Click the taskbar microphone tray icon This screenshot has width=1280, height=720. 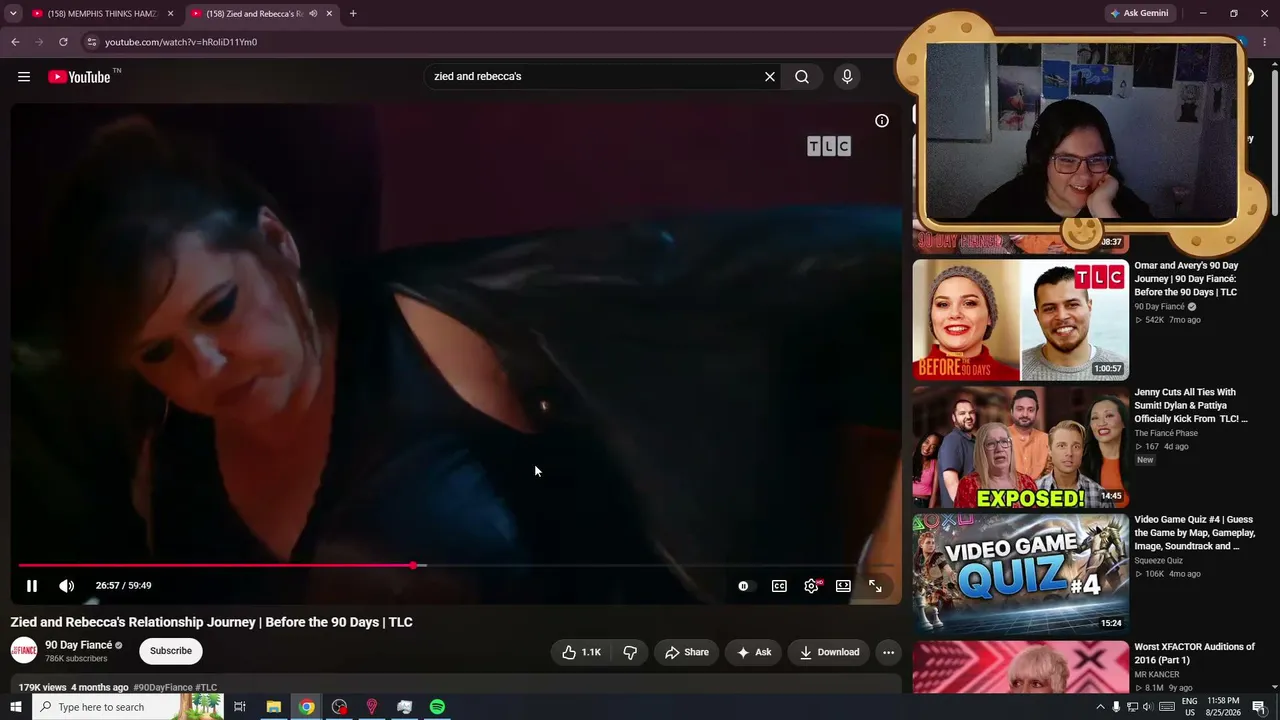coord(1116,707)
